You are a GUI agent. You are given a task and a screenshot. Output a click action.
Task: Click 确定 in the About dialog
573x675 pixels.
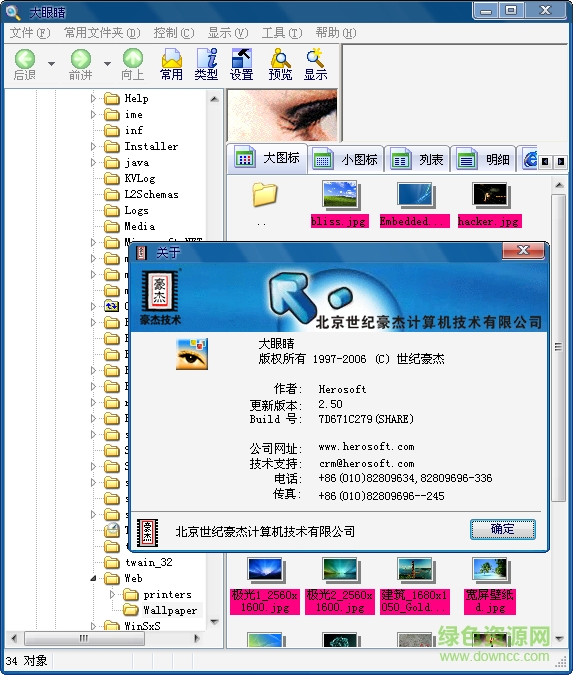tap(502, 529)
